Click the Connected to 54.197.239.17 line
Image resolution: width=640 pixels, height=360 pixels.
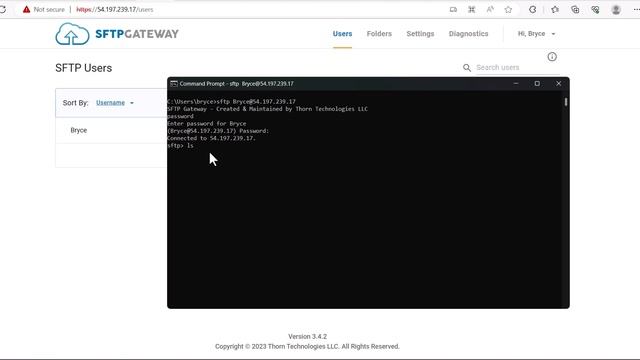pyautogui.click(x=211, y=138)
